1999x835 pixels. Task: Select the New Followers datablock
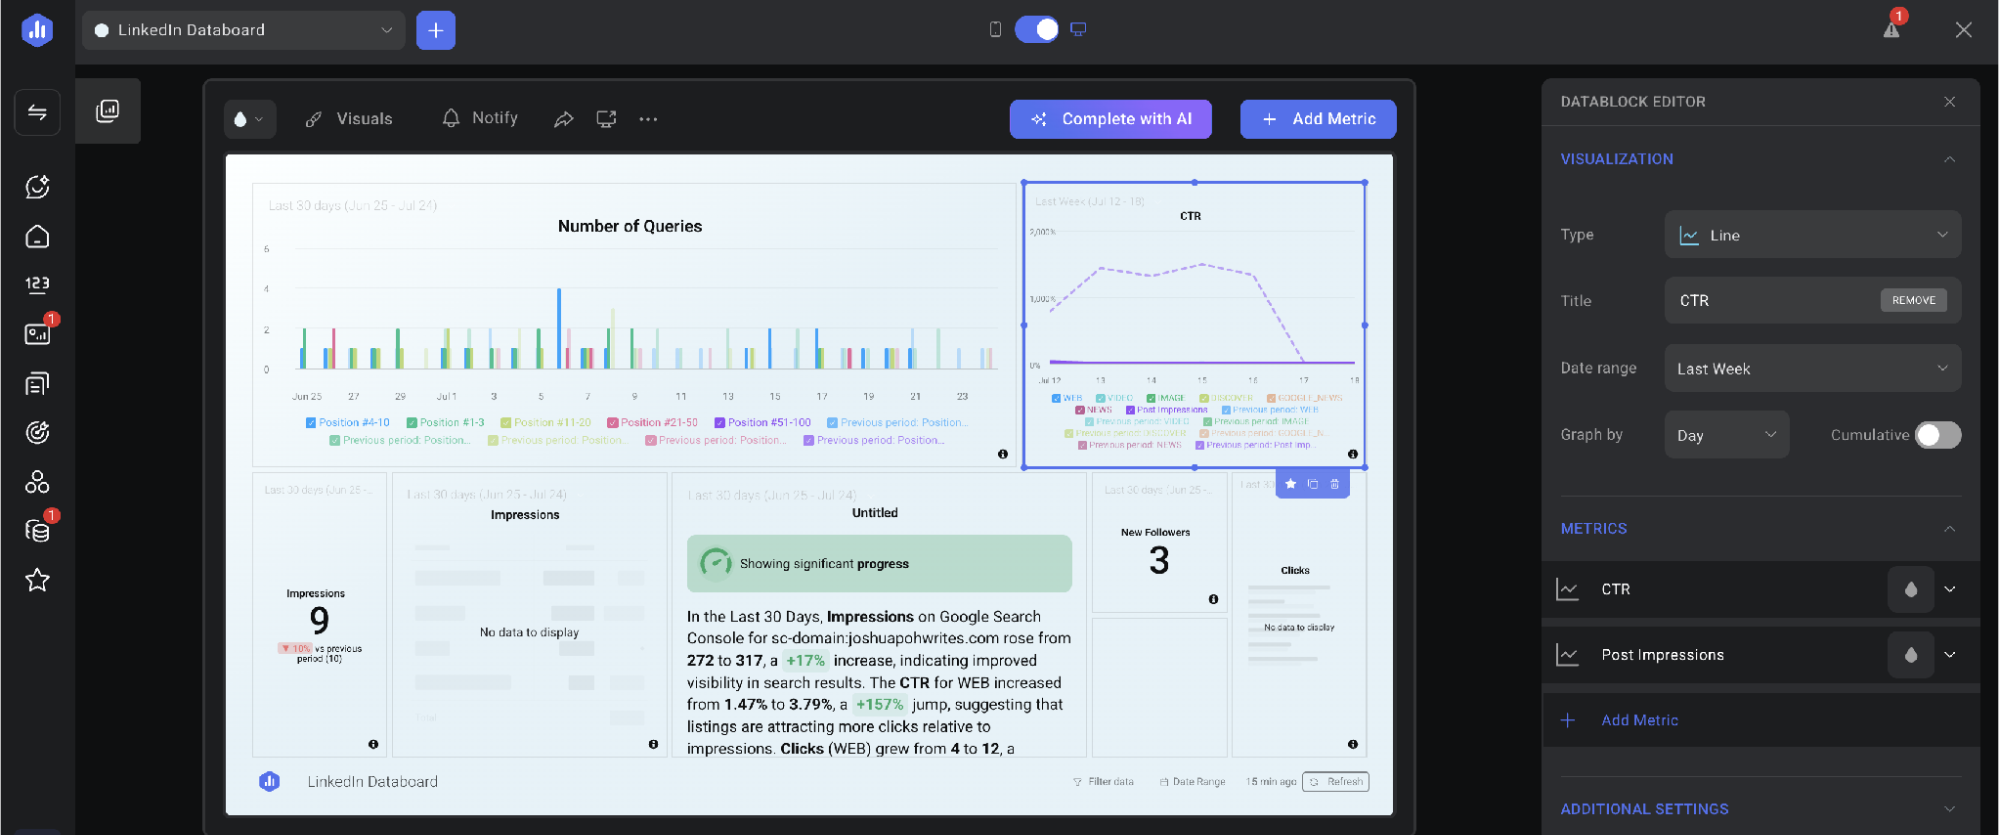pos(1159,543)
